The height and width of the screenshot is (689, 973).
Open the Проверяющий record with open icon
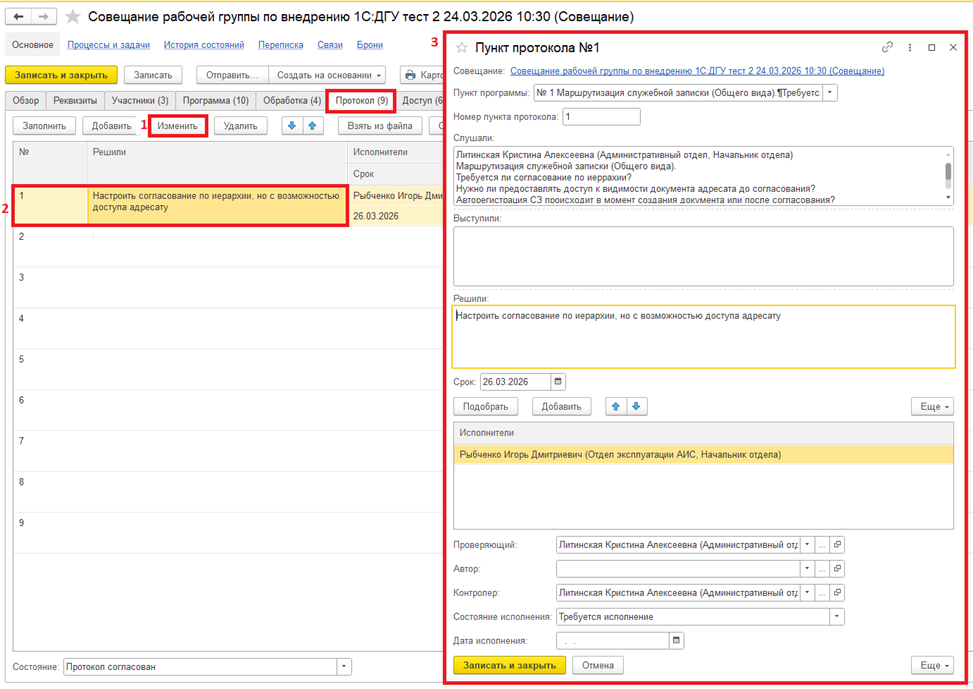(837, 545)
